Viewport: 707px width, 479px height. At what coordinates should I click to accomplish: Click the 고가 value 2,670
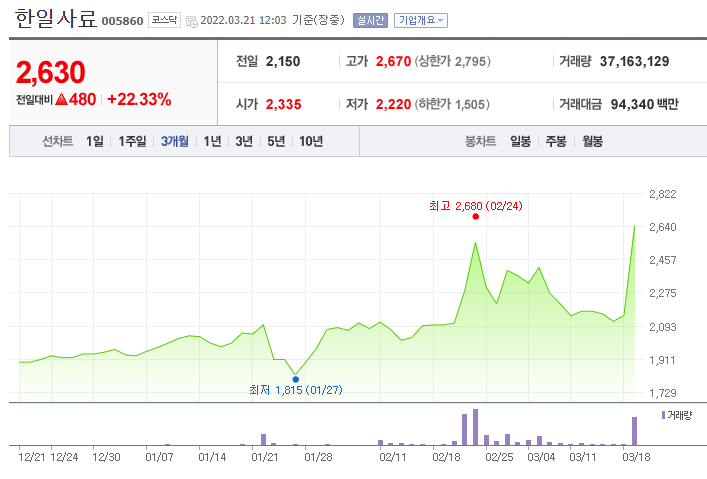(x=393, y=61)
